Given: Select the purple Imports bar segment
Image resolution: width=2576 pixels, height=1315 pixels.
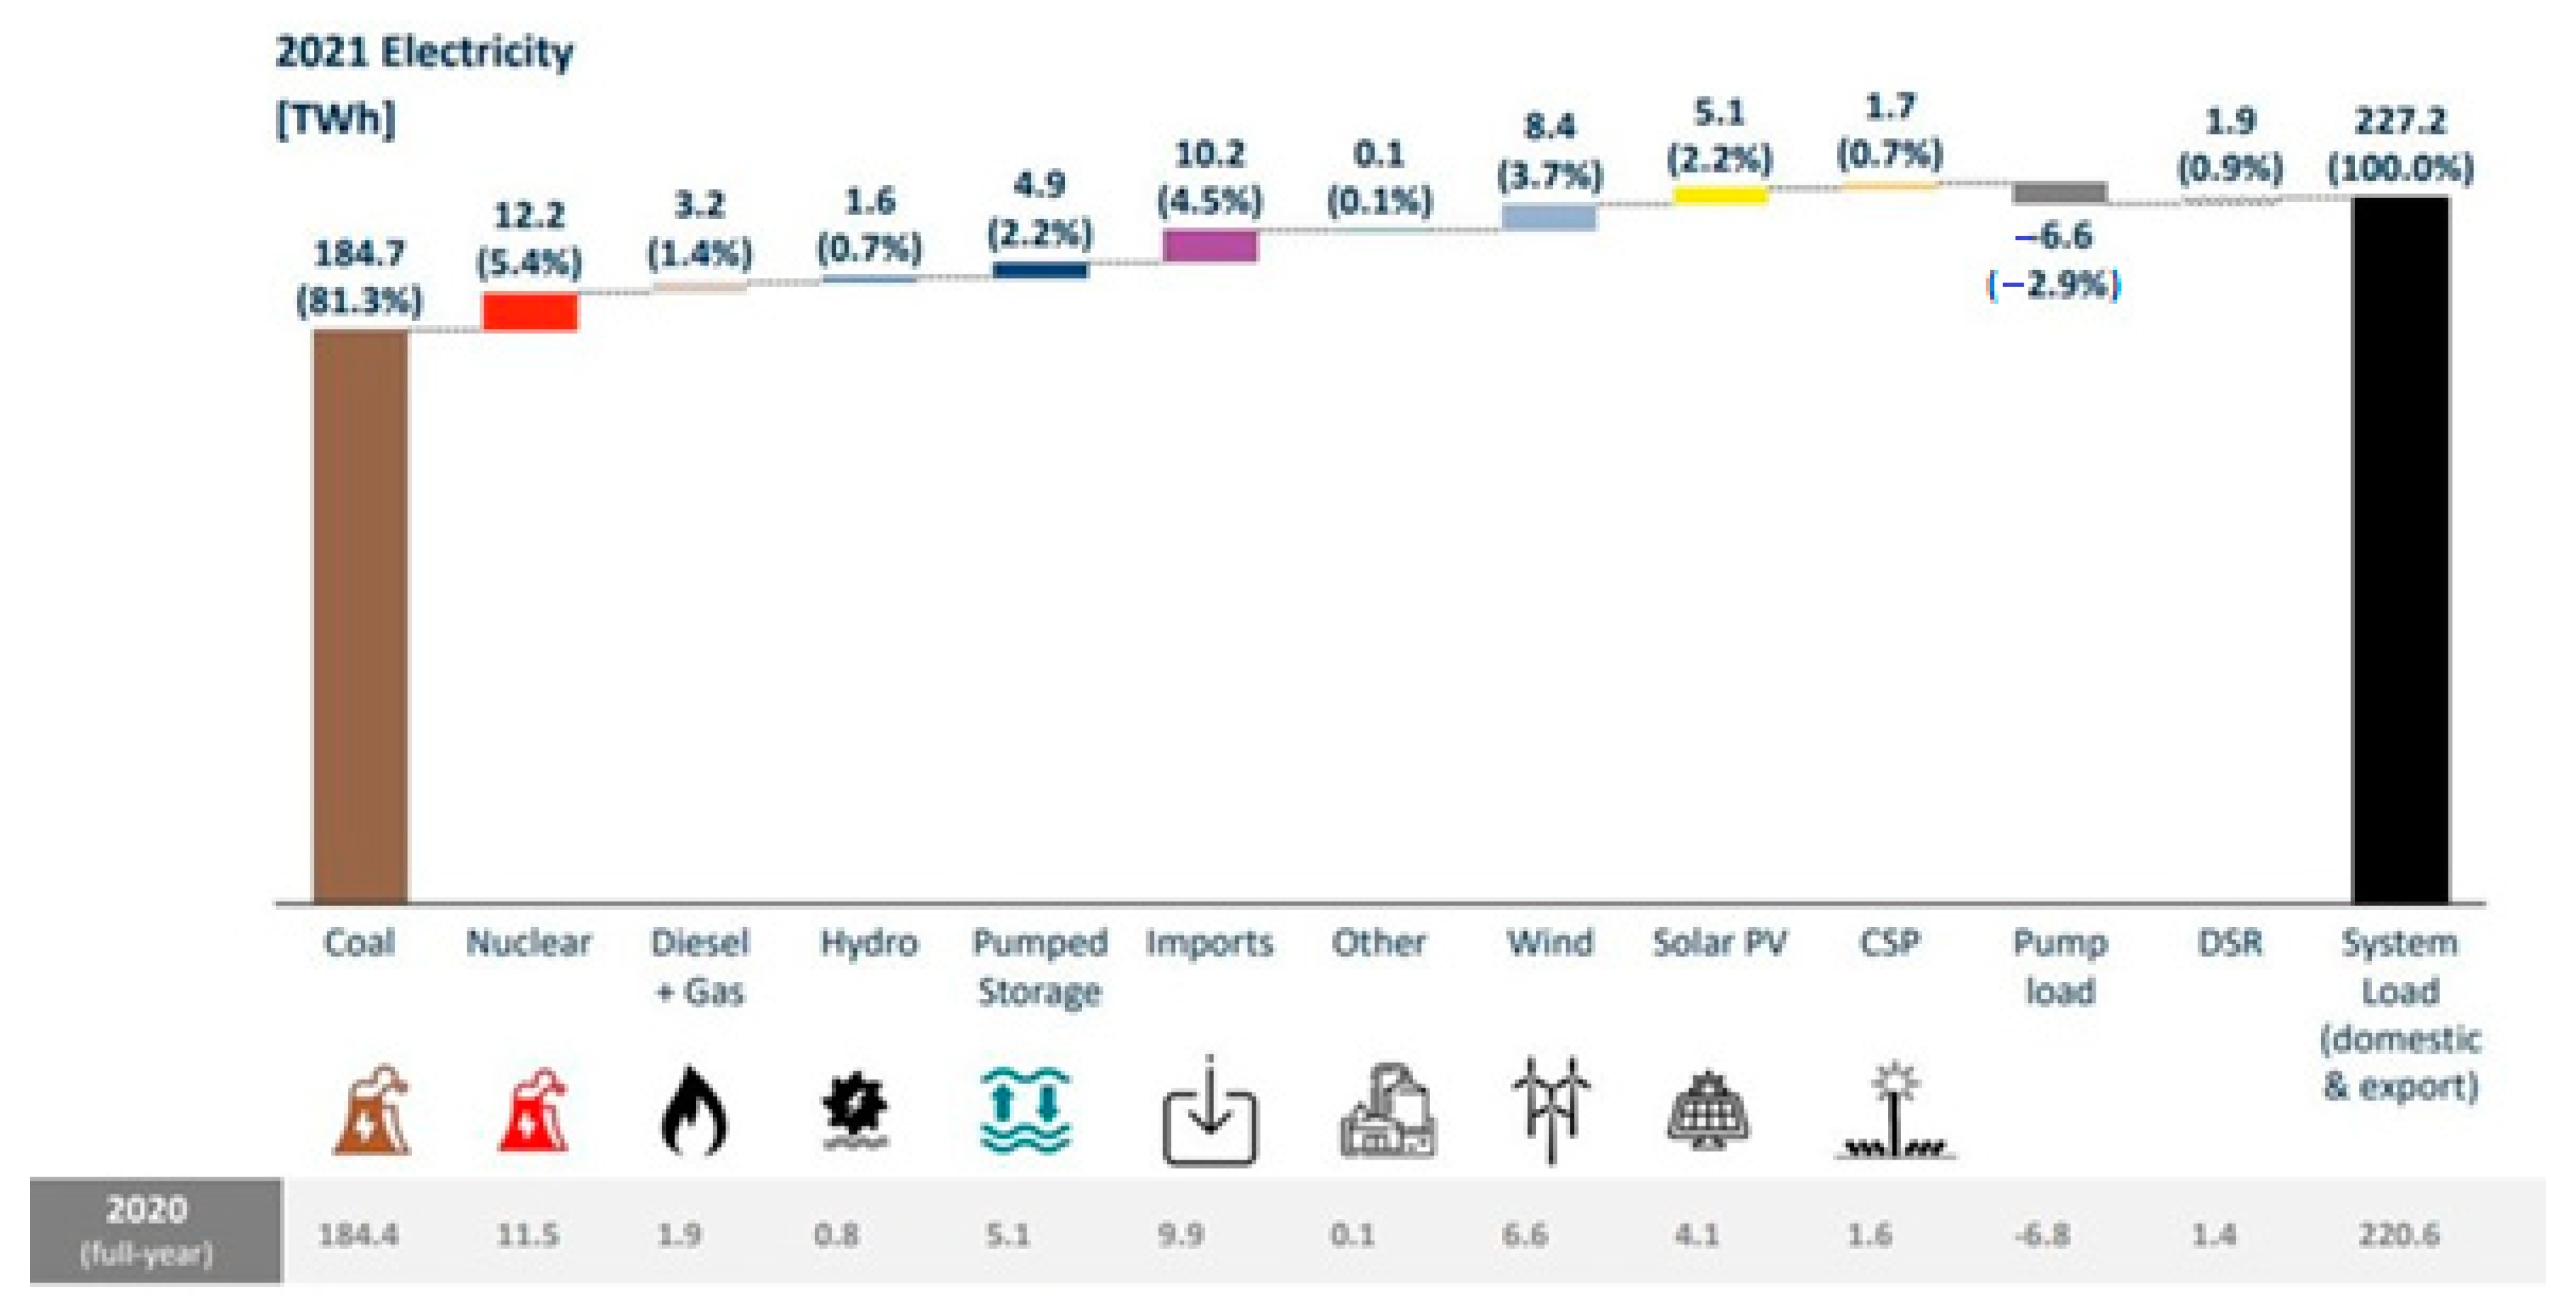Looking at the screenshot, I should (1209, 246).
